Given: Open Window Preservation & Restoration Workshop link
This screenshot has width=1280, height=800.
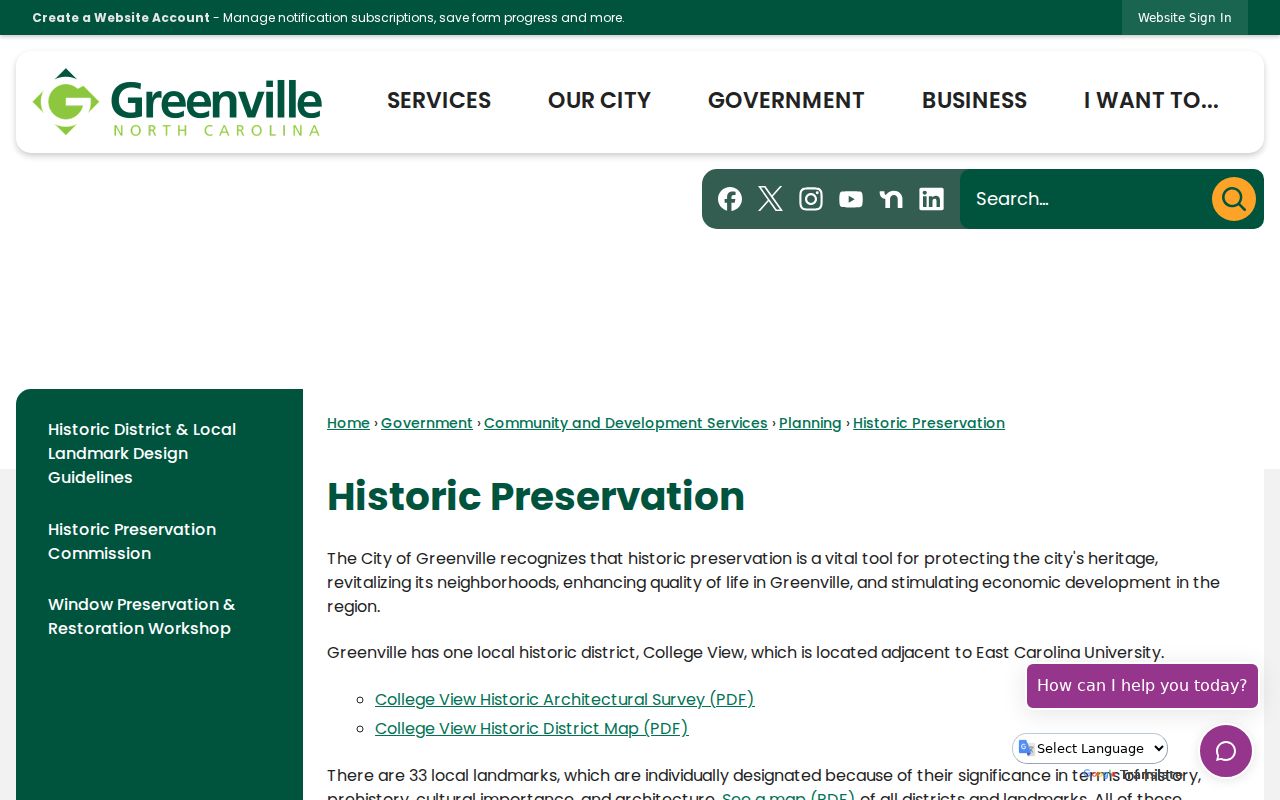Looking at the screenshot, I should [142, 616].
